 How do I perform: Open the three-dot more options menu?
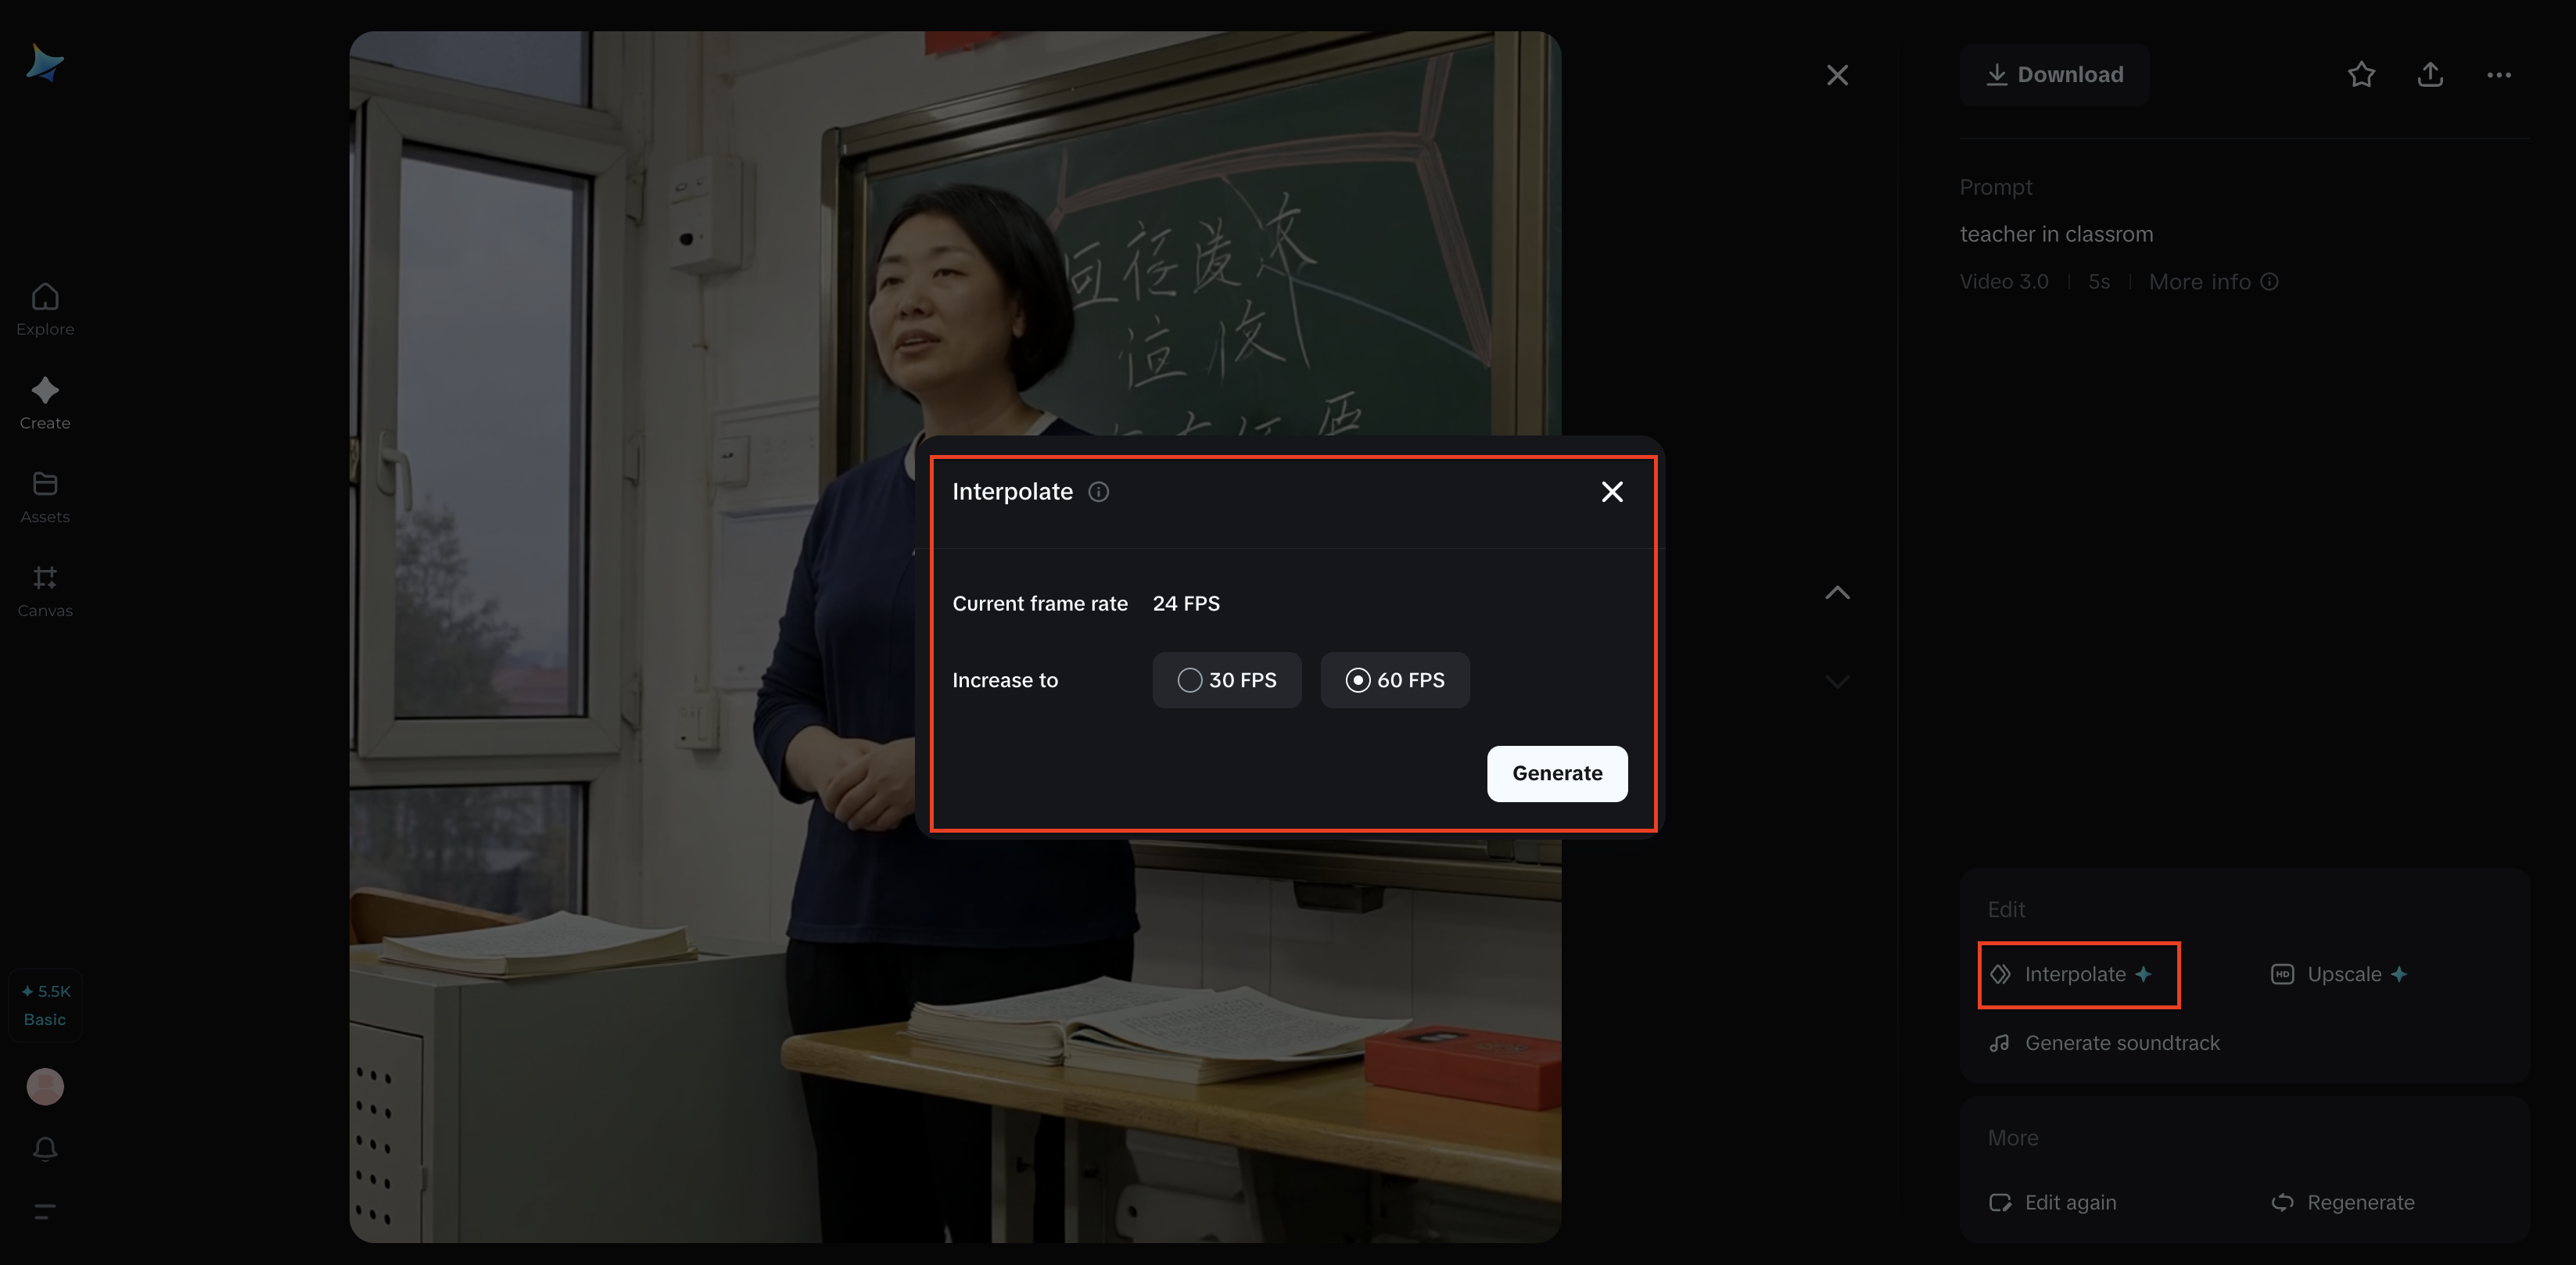coord(2498,75)
